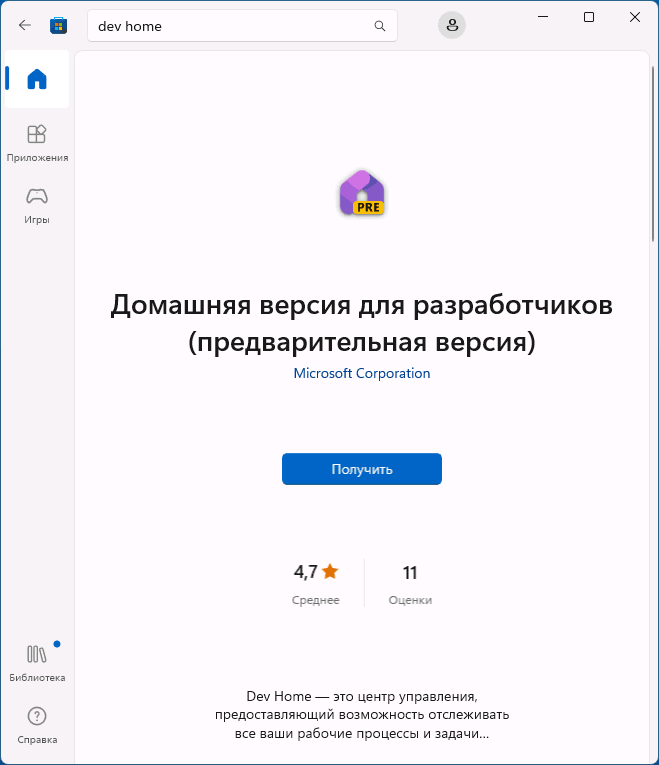659x765 pixels.
Task: Click the Microsoft Store logo icon
Action: [x=59, y=25]
